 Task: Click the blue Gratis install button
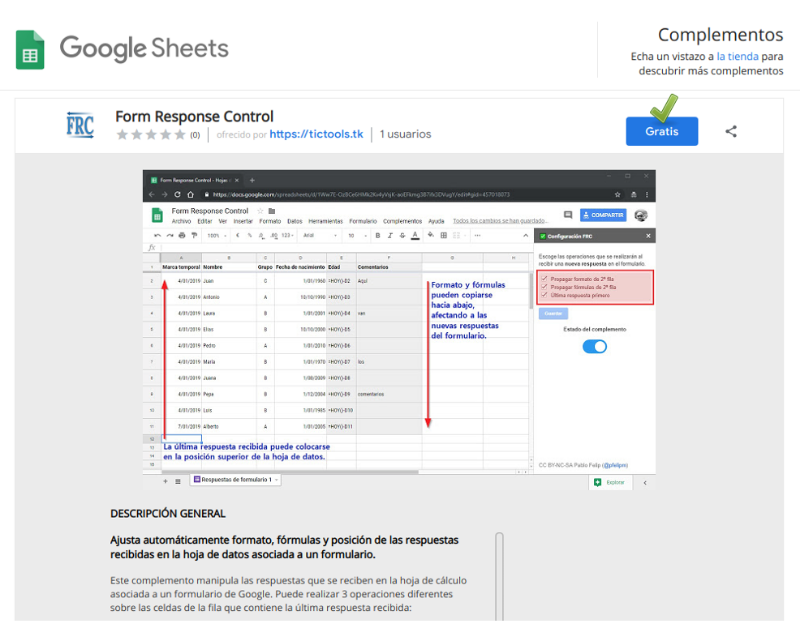coord(662,131)
